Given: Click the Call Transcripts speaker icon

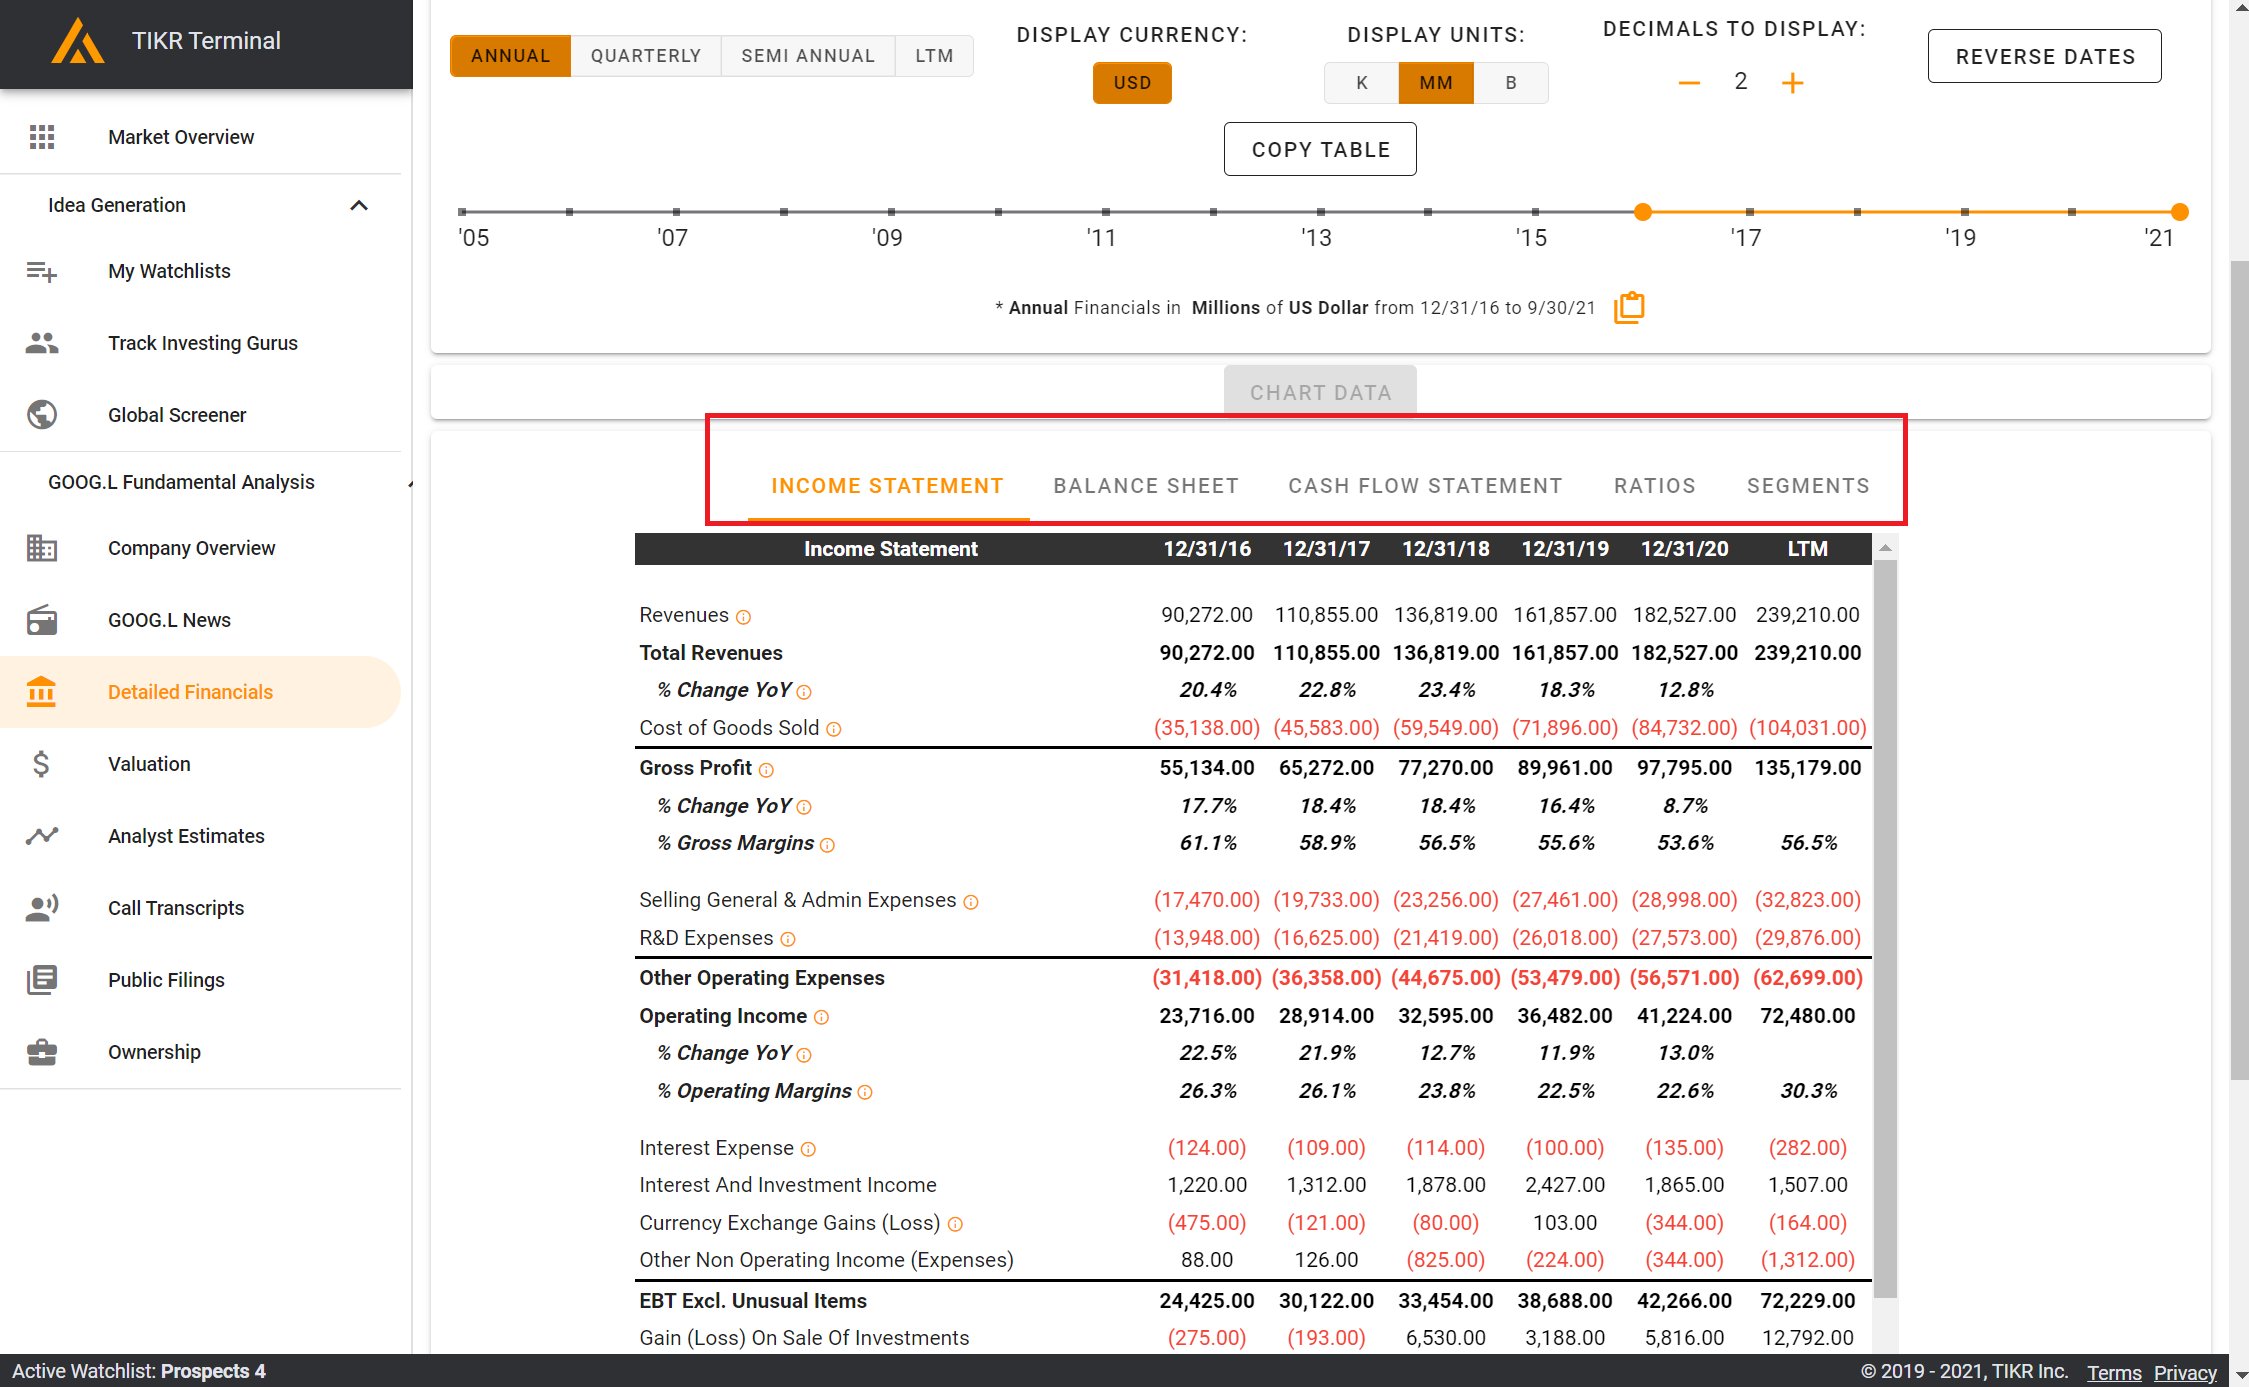Looking at the screenshot, I should [x=42, y=908].
